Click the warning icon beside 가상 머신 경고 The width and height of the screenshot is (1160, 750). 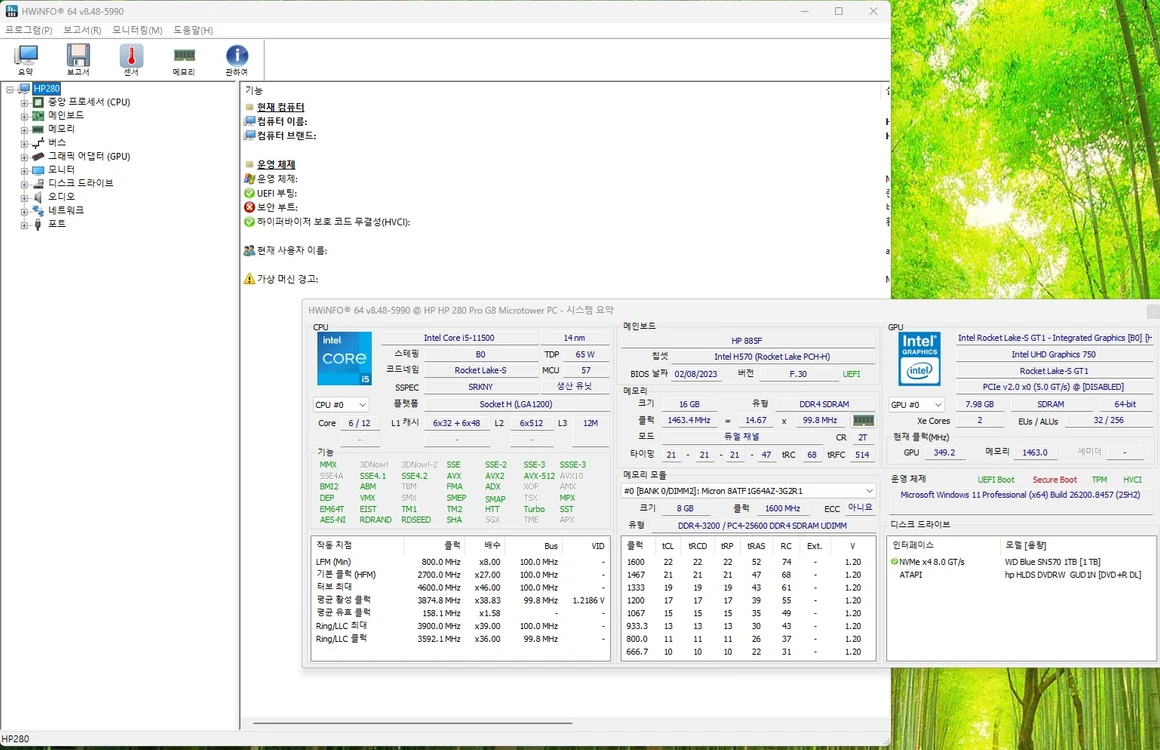tap(249, 279)
